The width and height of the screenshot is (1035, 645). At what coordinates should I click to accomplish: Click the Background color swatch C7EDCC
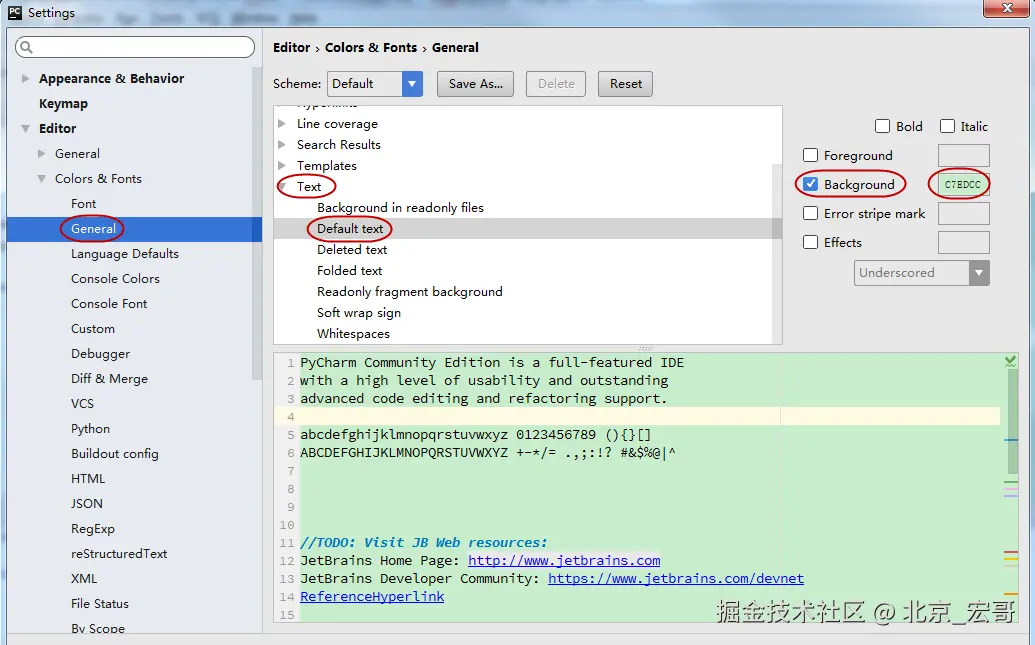[963, 184]
